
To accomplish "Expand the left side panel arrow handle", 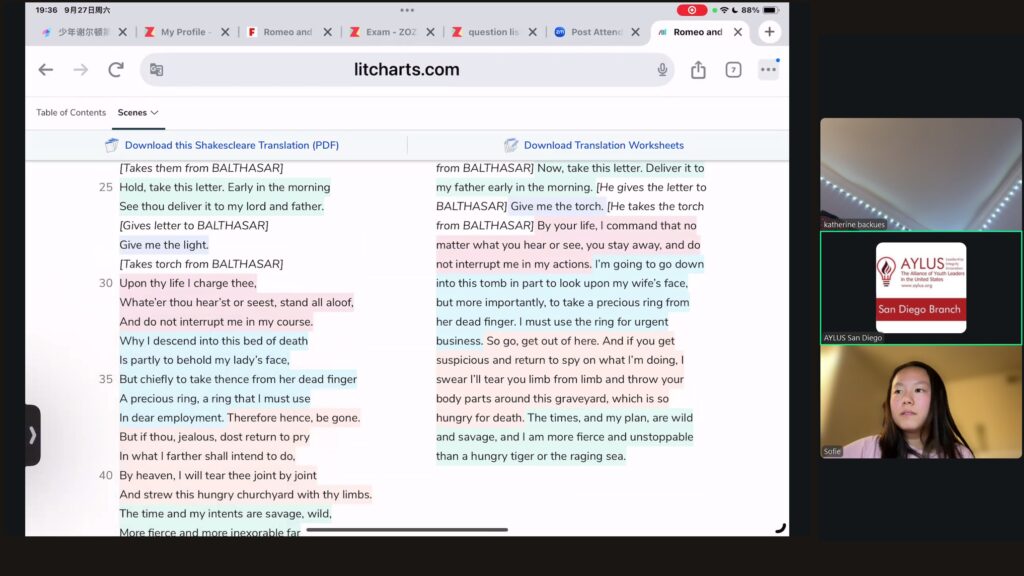I will [32, 435].
